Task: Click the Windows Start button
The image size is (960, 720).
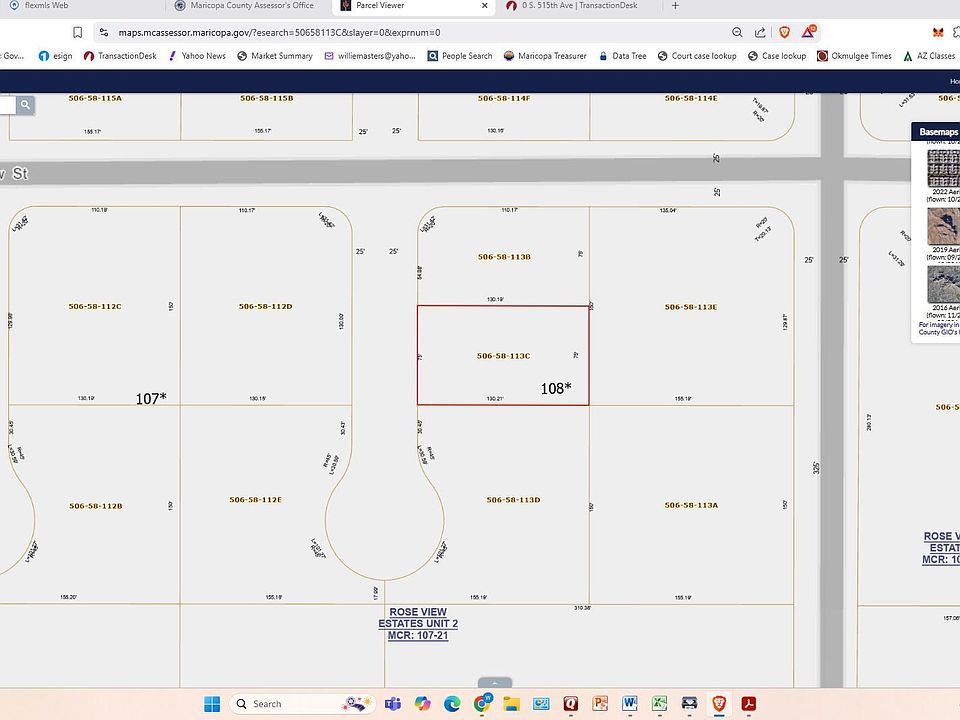Action: pyautogui.click(x=212, y=704)
